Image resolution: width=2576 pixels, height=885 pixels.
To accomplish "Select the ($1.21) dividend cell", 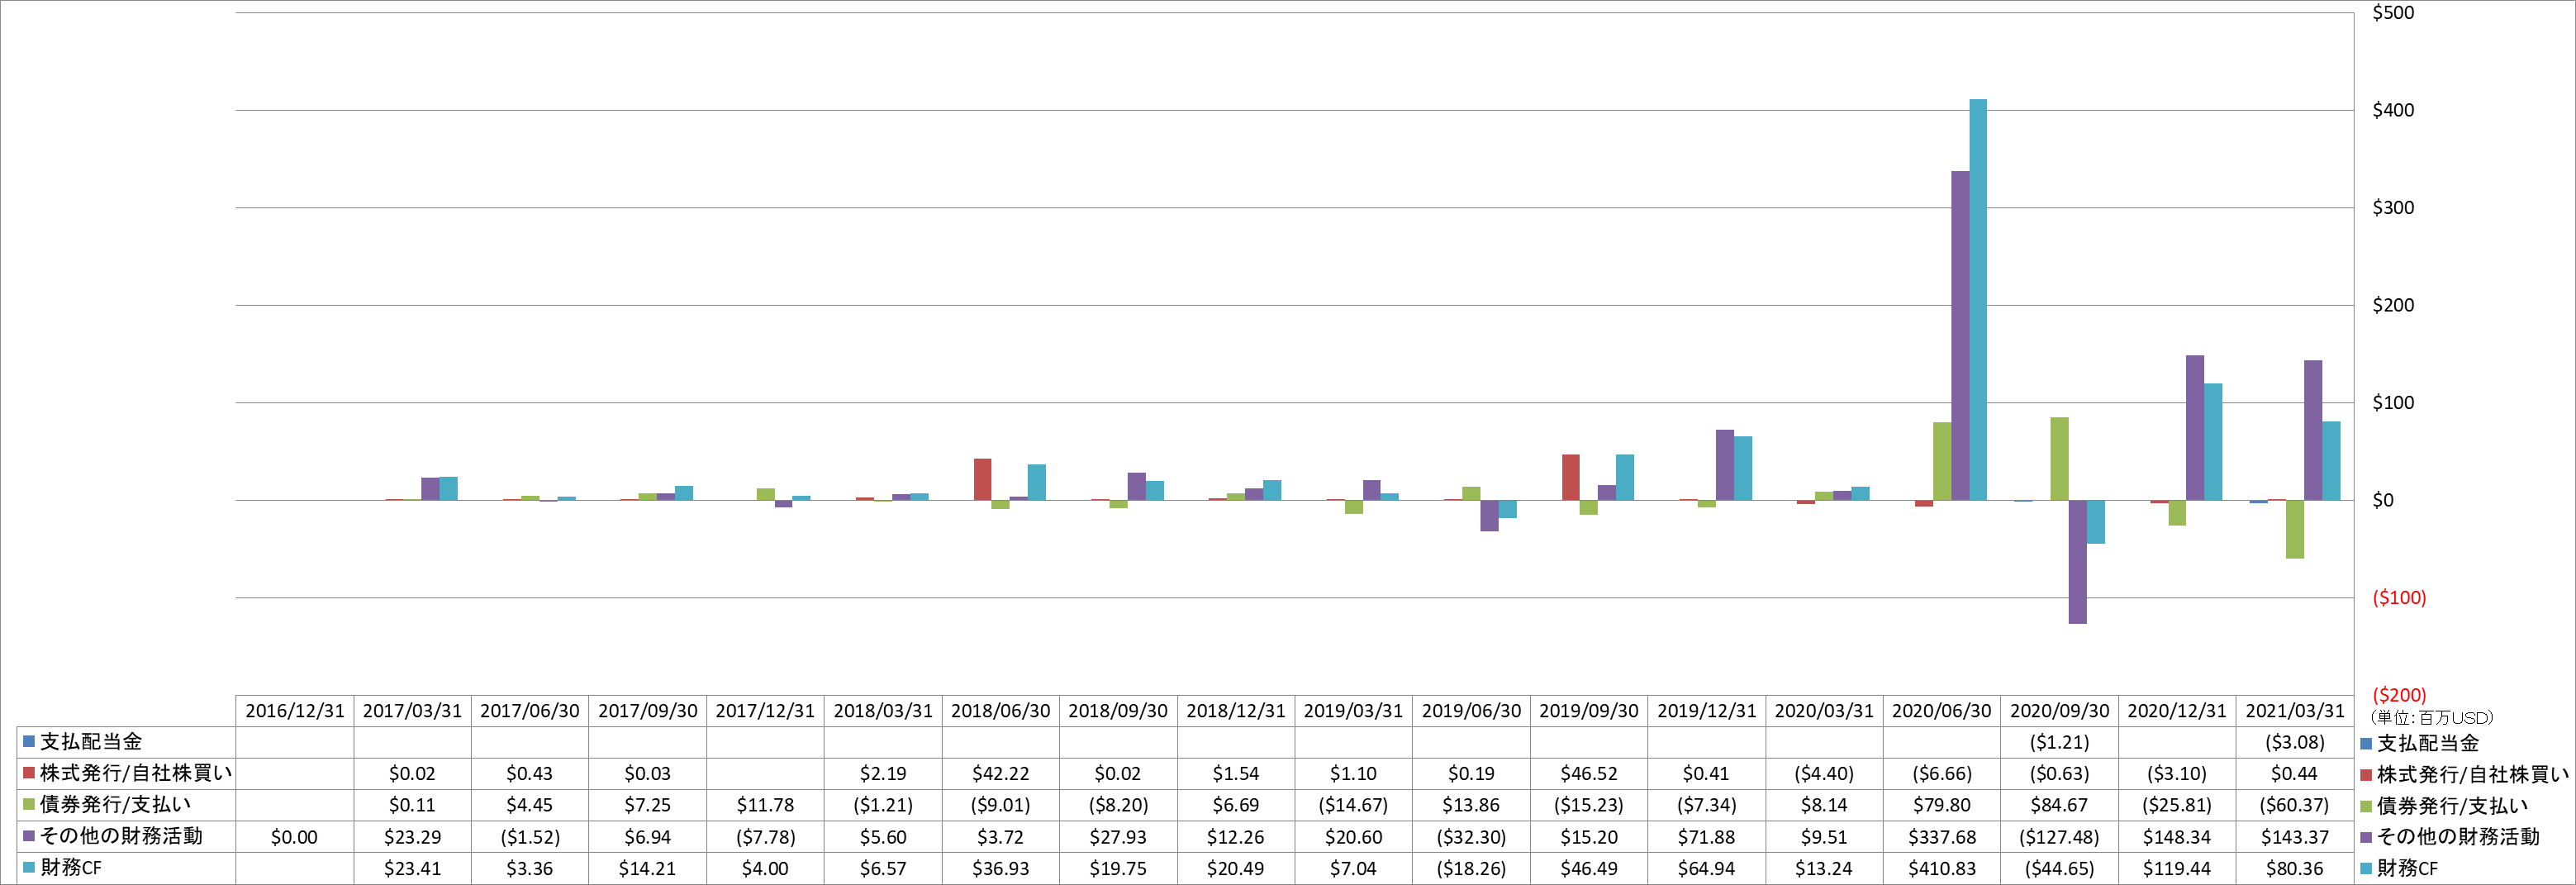I will [x=2060, y=742].
